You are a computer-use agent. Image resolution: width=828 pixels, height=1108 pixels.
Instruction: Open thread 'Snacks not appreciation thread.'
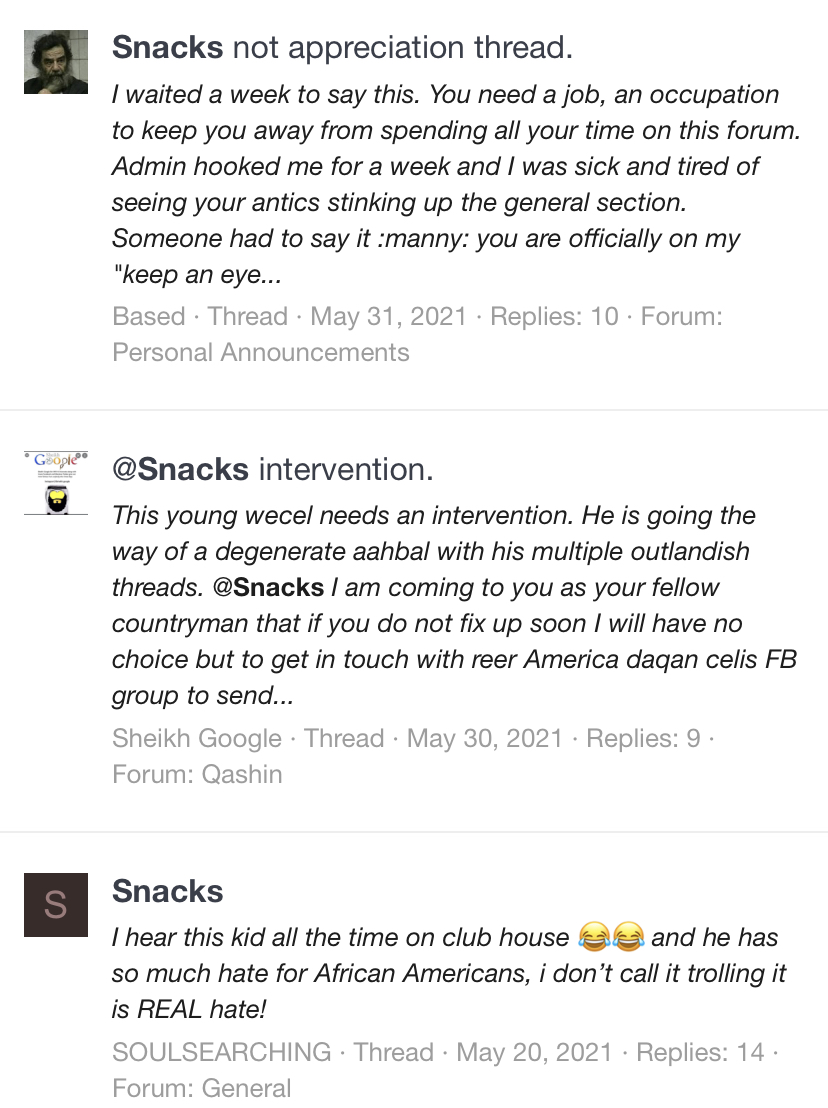click(x=342, y=48)
